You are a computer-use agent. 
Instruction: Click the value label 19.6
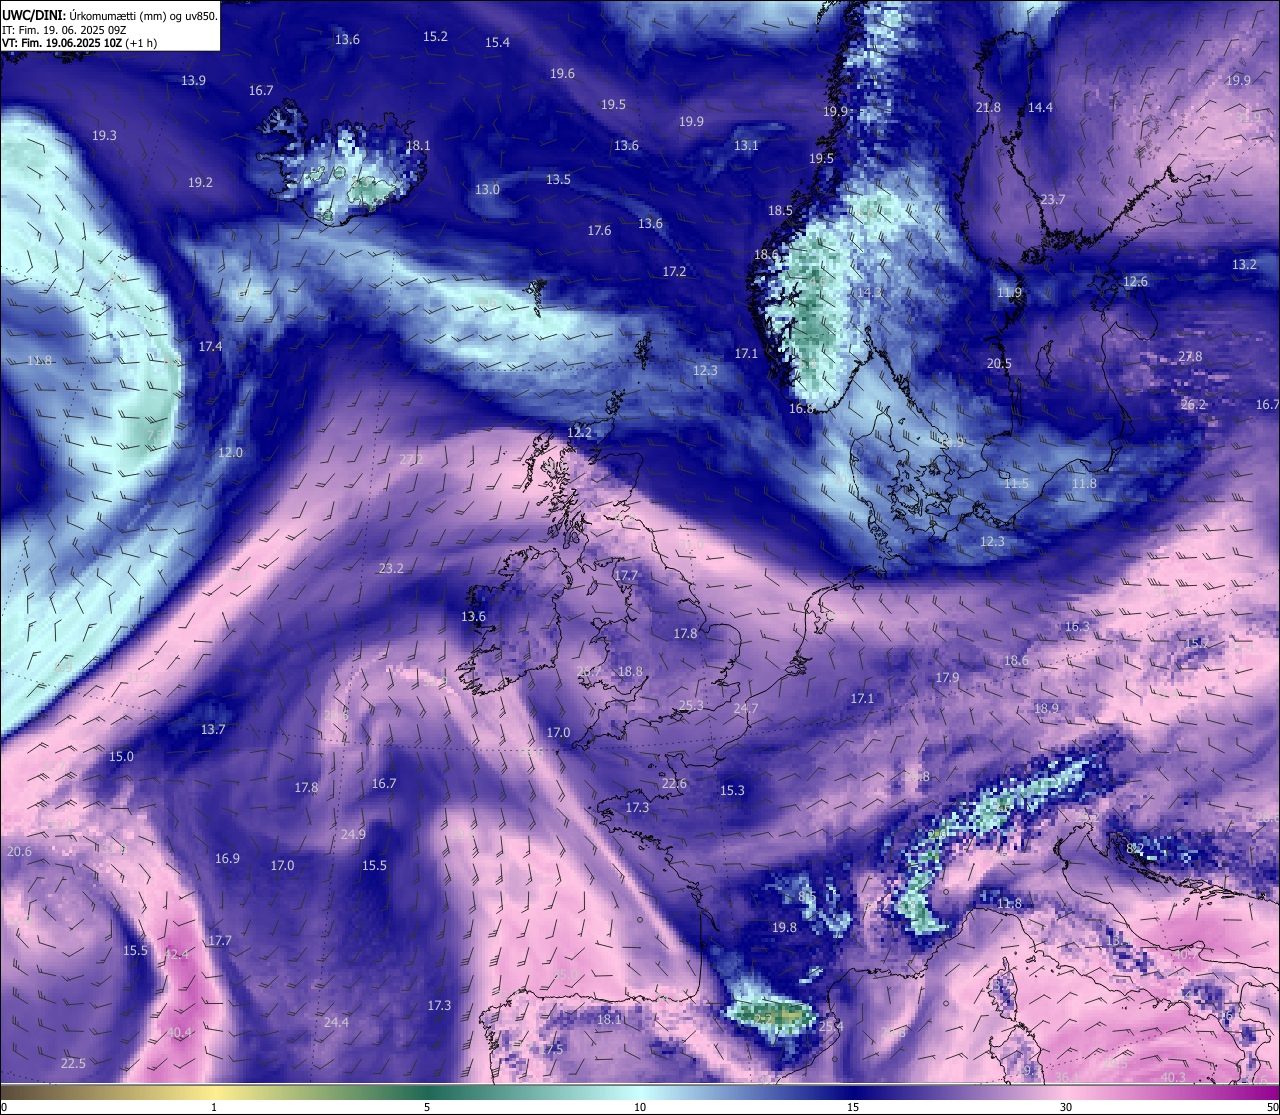click(x=562, y=73)
